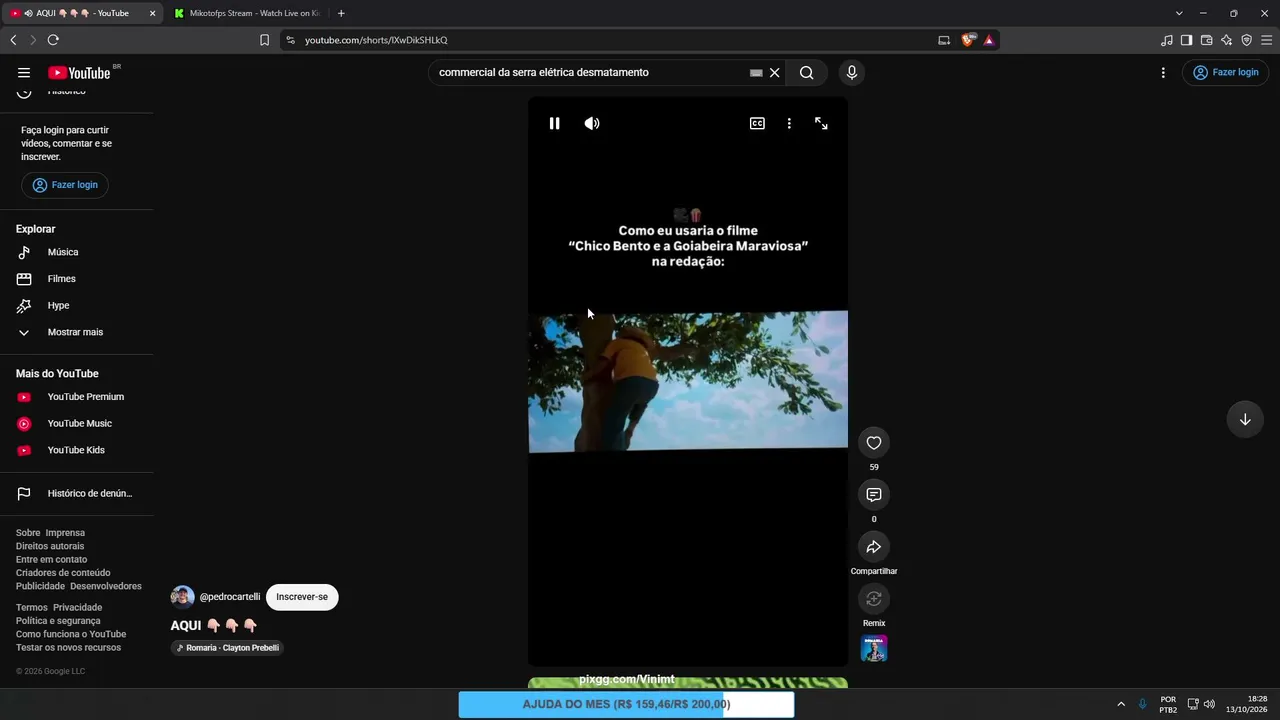1280x720 pixels.
Task: Click the Remix icon
Action: pyautogui.click(x=874, y=599)
